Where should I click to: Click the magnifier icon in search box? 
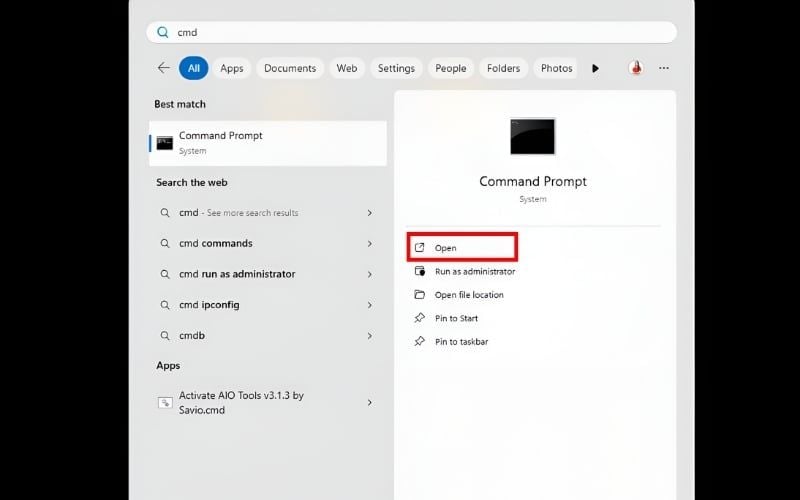coord(163,32)
